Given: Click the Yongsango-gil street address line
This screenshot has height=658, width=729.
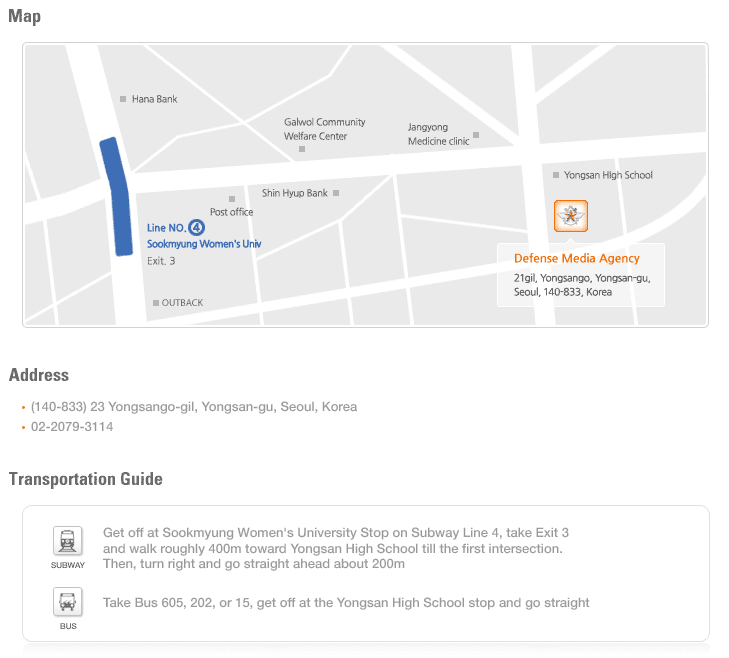Looking at the screenshot, I should click(194, 406).
